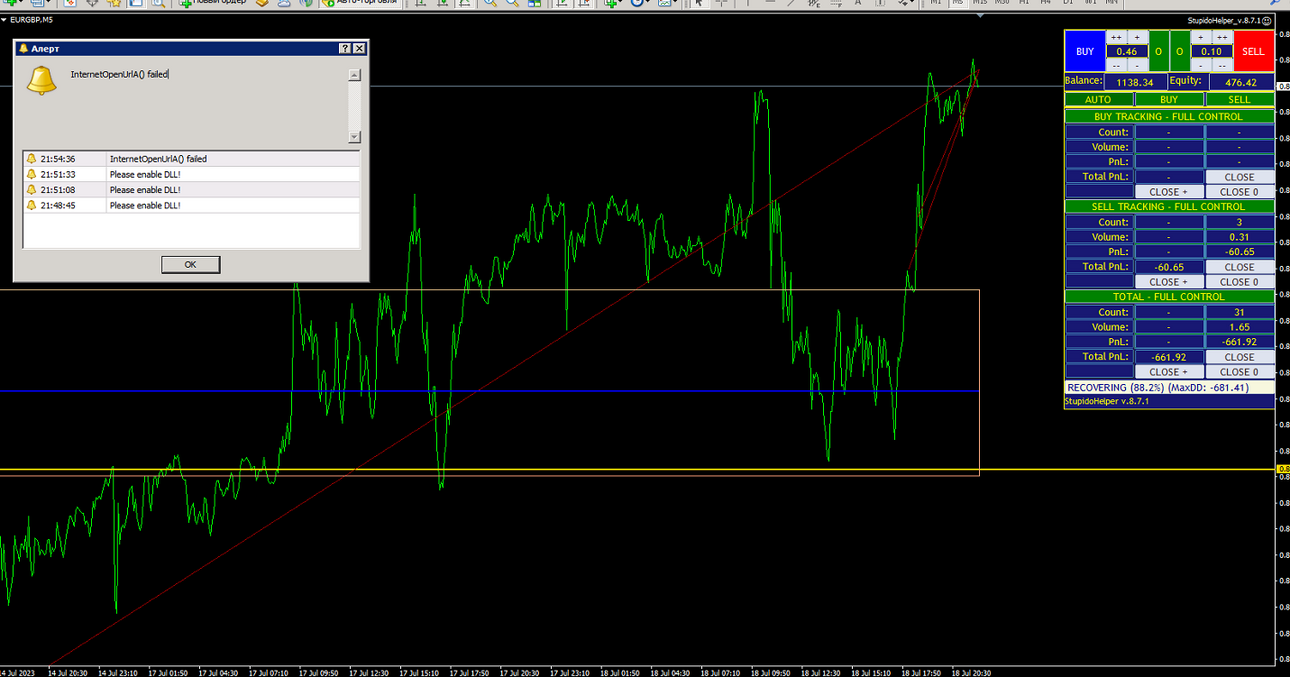The height and width of the screenshot is (677, 1290).
Task: Click the blue BUY button in StupidoHelper panel
Action: [1085, 51]
